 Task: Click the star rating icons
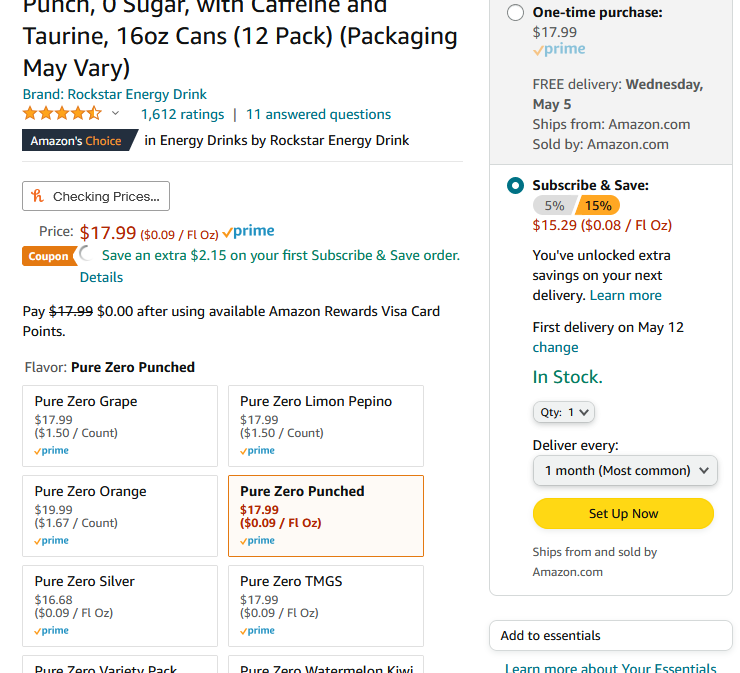tap(62, 114)
